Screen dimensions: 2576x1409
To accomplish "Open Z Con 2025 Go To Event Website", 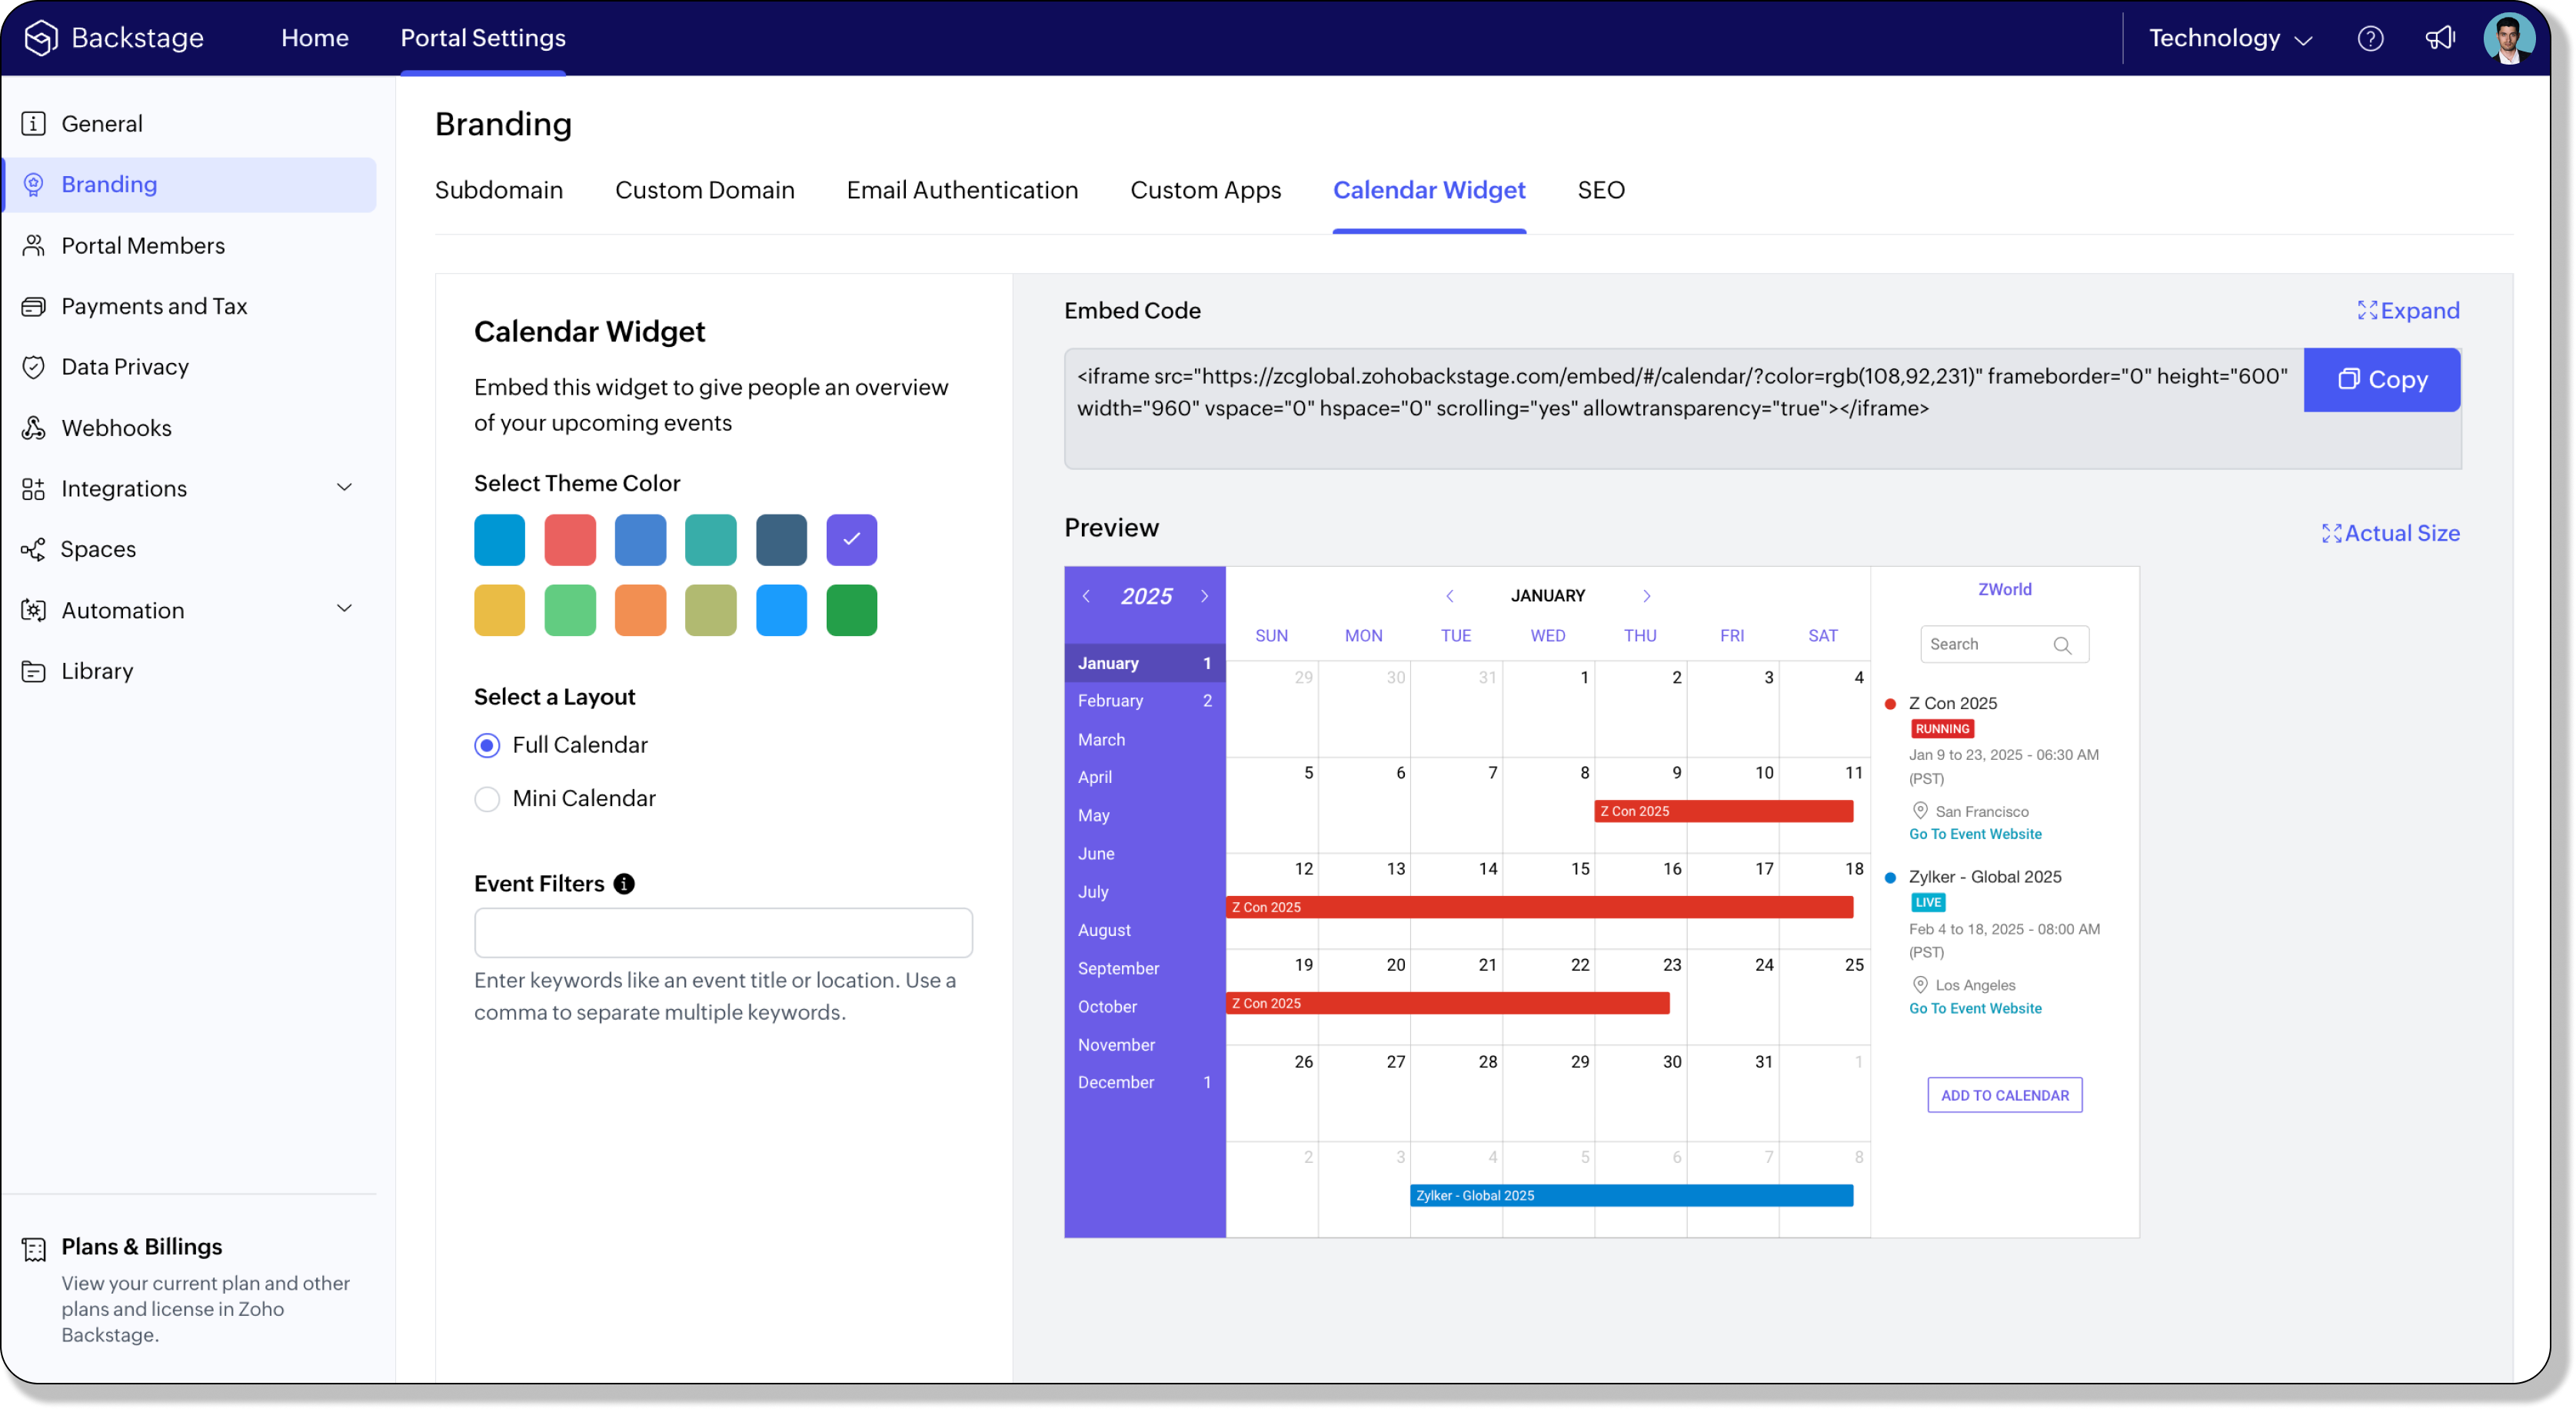I will (x=1975, y=835).
